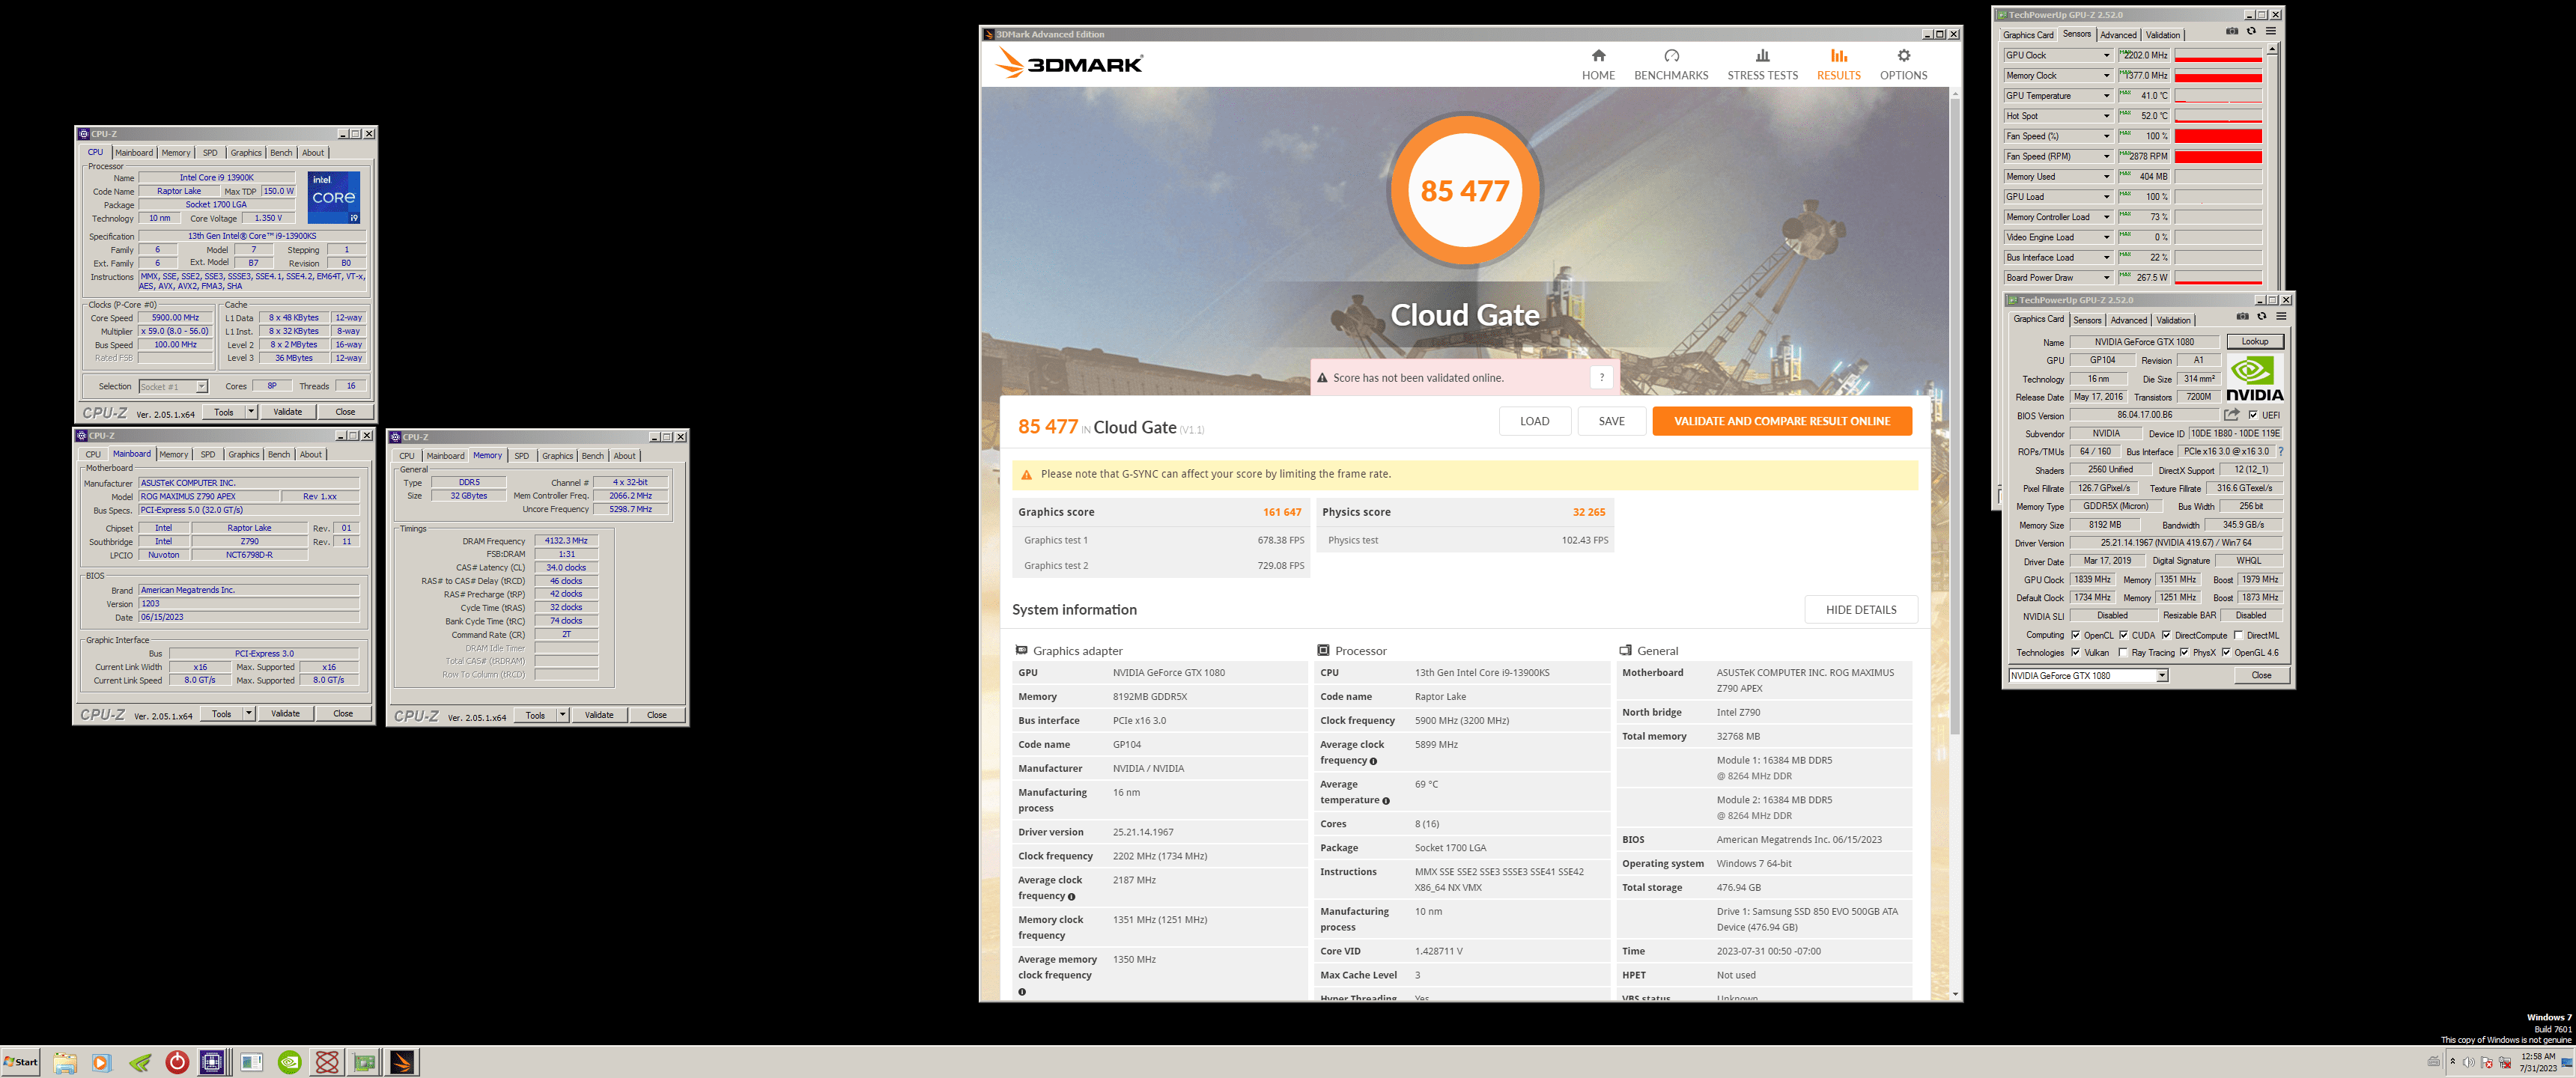Toggle the Ray Tracing checkbox in GPU-Z
Screen dimensions: 2576x1078
click(x=2122, y=653)
